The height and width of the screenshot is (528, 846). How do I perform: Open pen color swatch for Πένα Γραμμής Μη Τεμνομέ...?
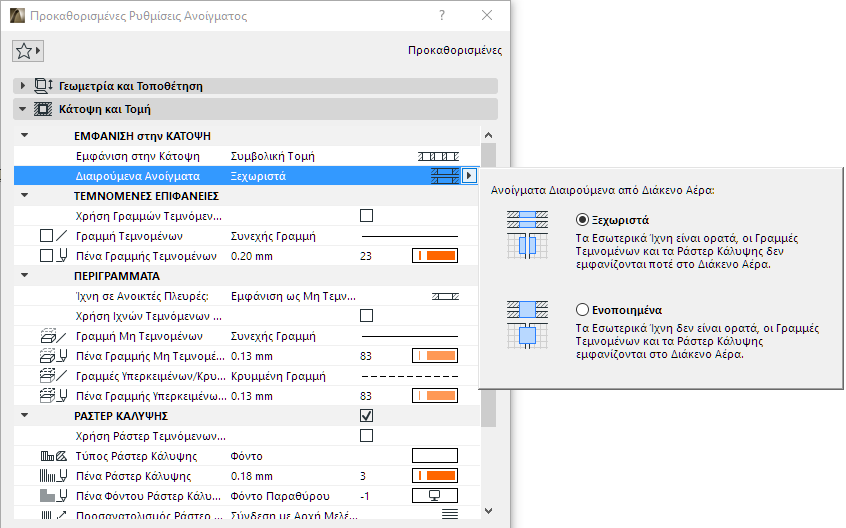(435, 356)
